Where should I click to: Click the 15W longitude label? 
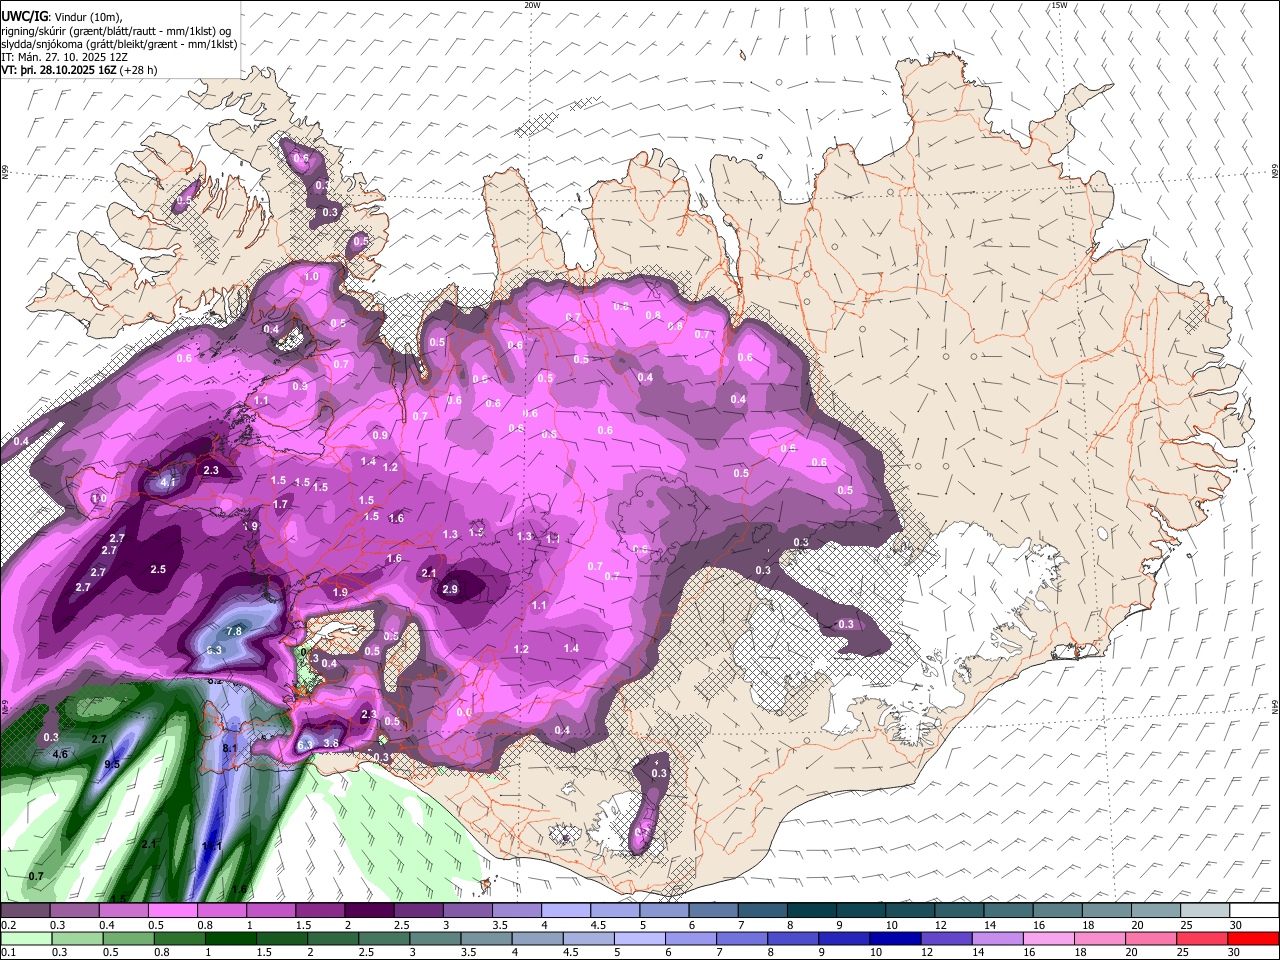coord(1059,5)
